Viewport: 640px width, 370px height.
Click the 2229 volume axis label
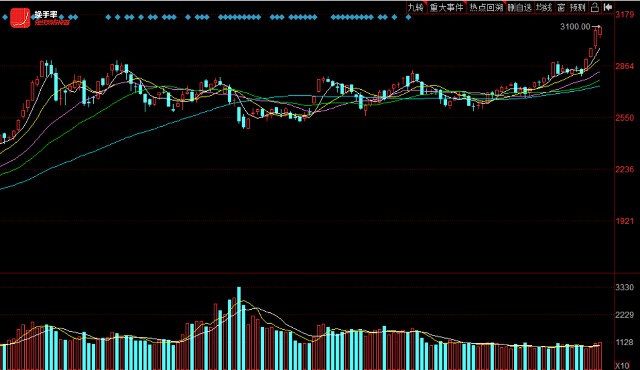pyautogui.click(x=625, y=315)
